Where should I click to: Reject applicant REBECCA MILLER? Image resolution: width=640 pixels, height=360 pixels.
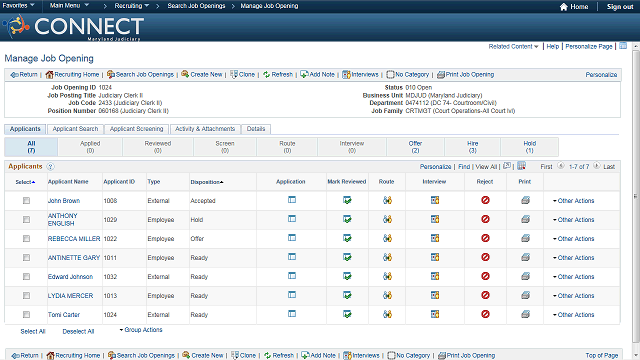[485, 238]
